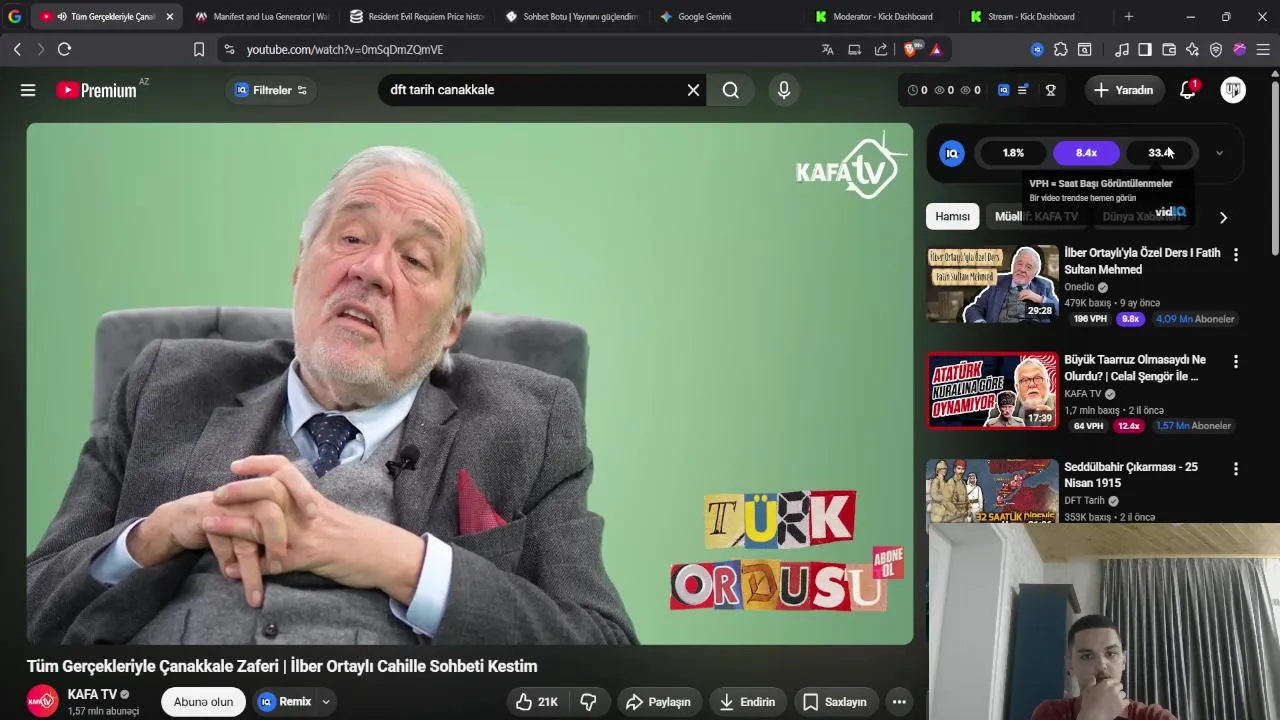
Task: Switch to Sohbet Botu tab
Action: tap(572, 17)
